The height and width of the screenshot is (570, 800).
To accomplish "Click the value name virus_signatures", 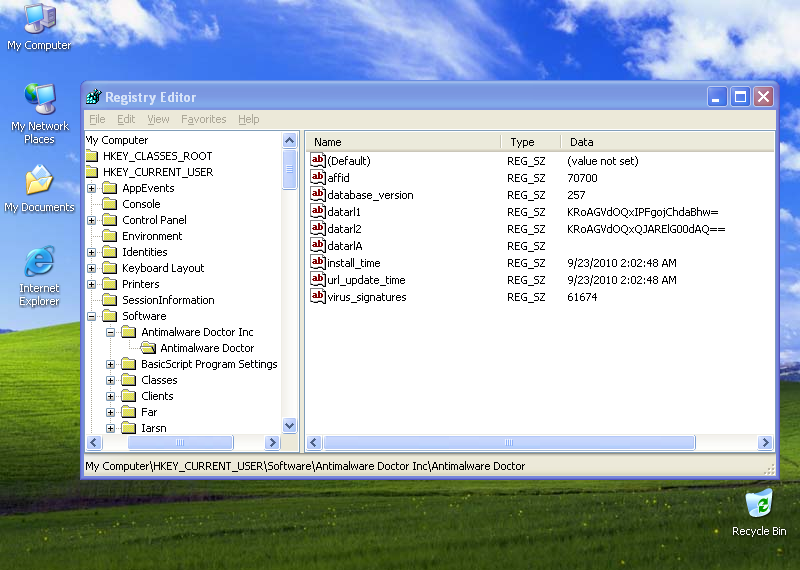I will 367,297.
